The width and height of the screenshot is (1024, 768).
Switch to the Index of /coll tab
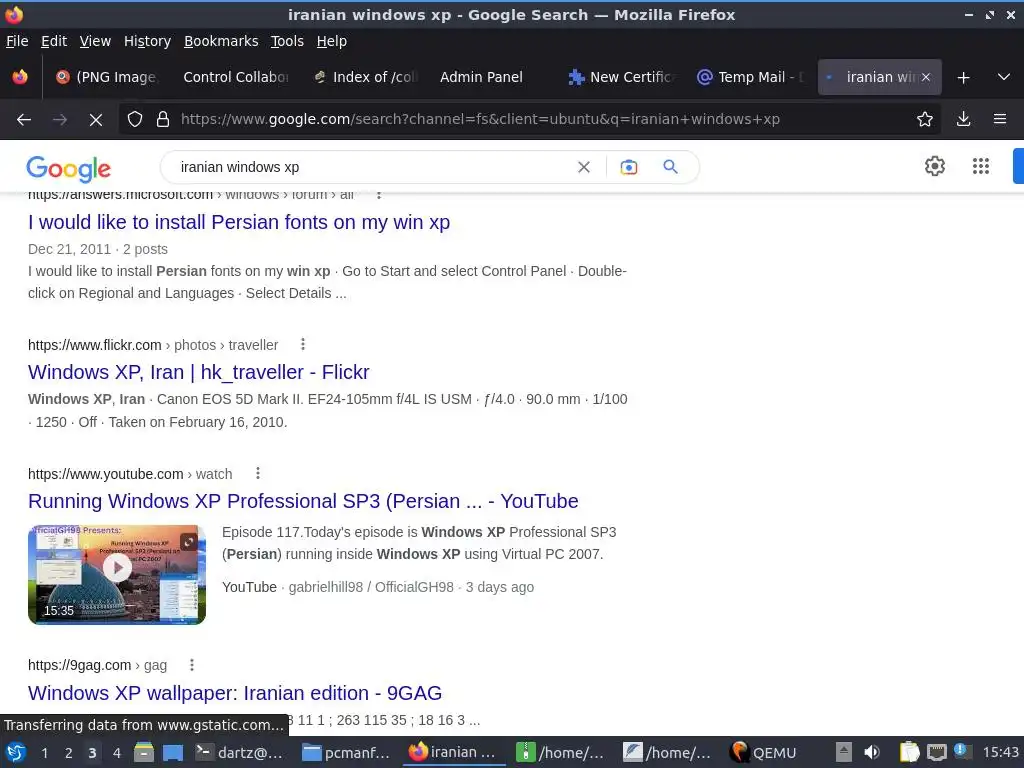click(x=366, y=77)
